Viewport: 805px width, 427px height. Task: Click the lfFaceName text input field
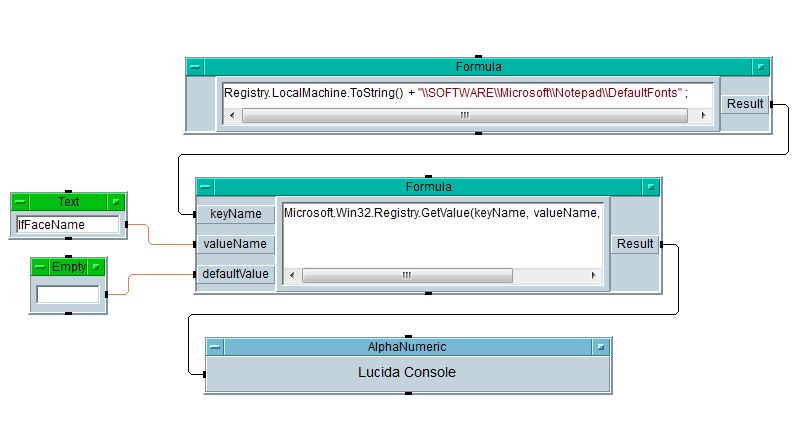67,225
